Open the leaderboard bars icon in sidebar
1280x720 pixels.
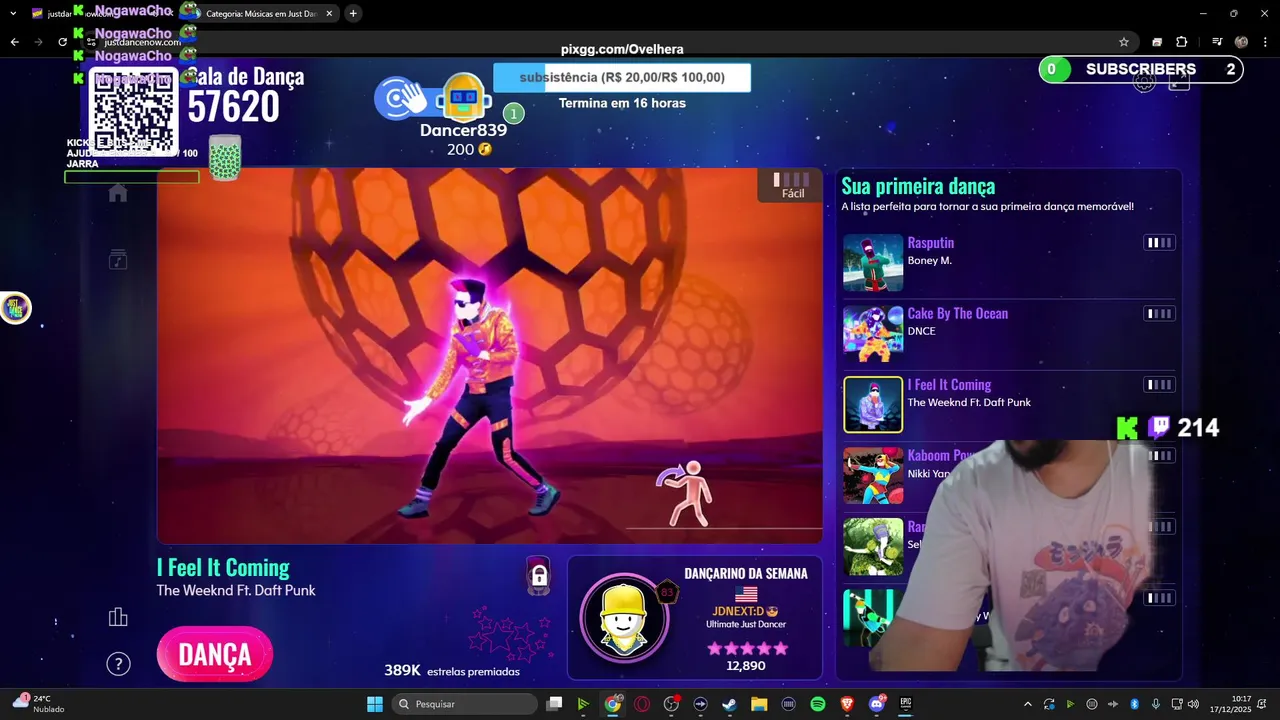coord(118,617)
